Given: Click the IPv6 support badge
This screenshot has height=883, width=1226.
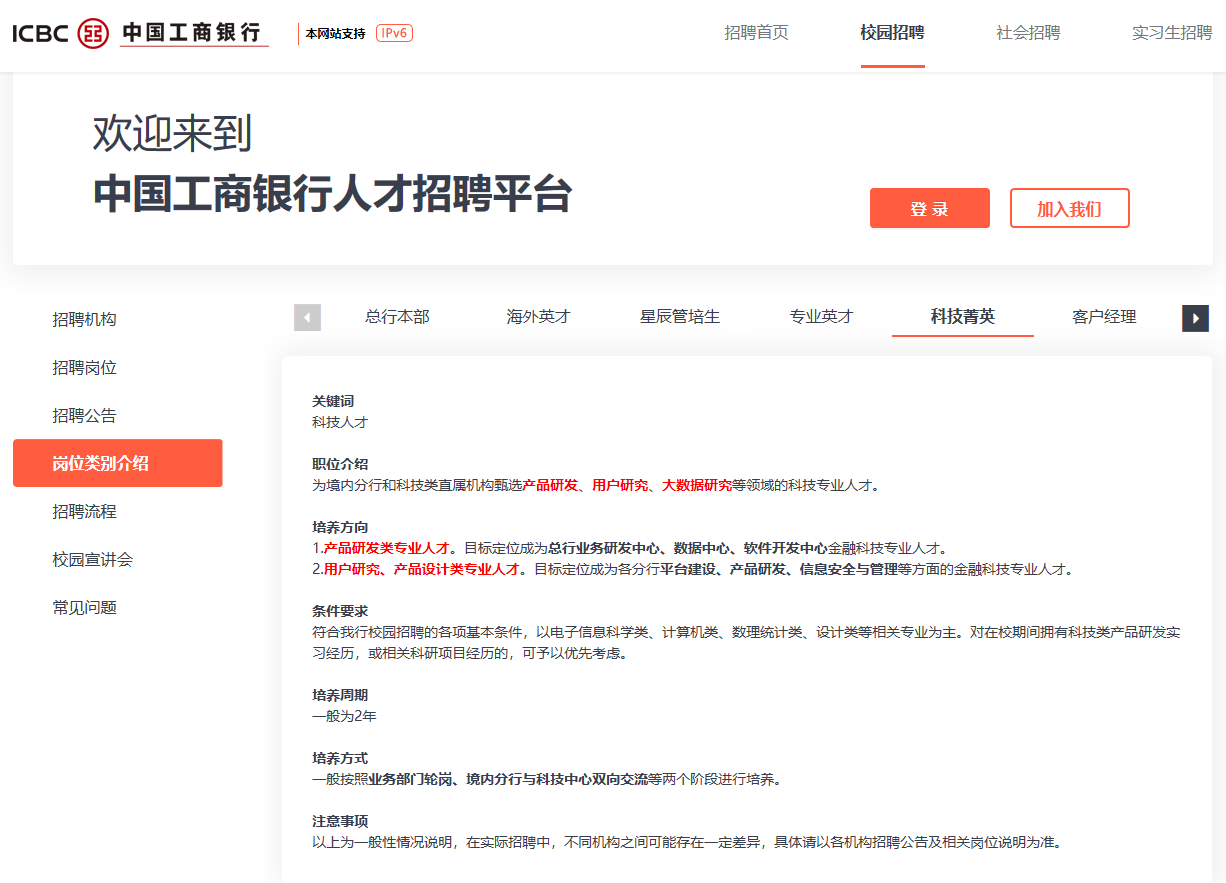Looking at the screenshot, I should pos(394,33).
